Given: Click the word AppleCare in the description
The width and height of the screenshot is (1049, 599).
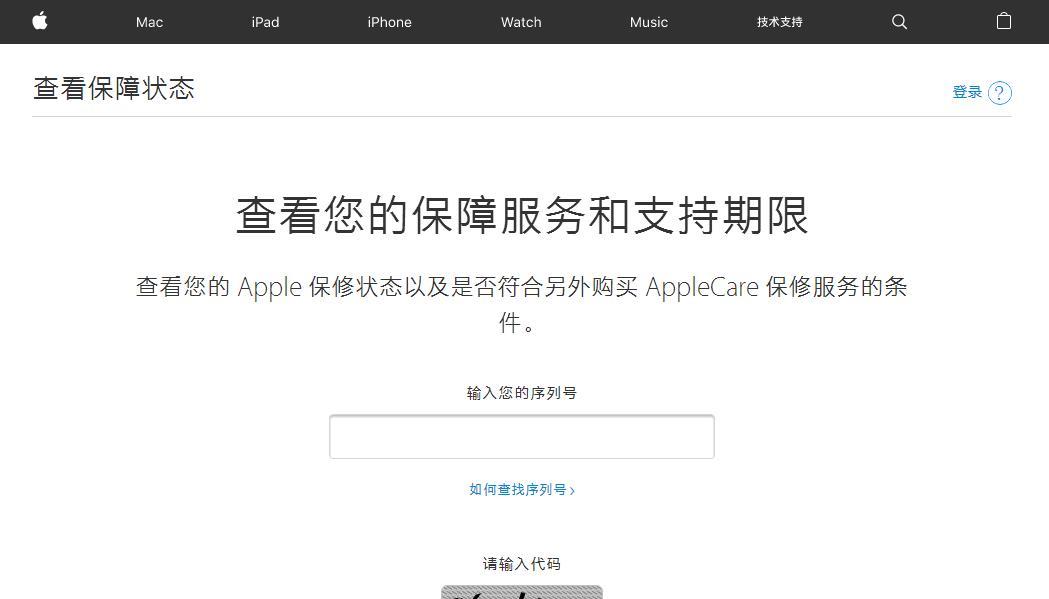Looking at the screenshot, I should click(x=702, y=287).
